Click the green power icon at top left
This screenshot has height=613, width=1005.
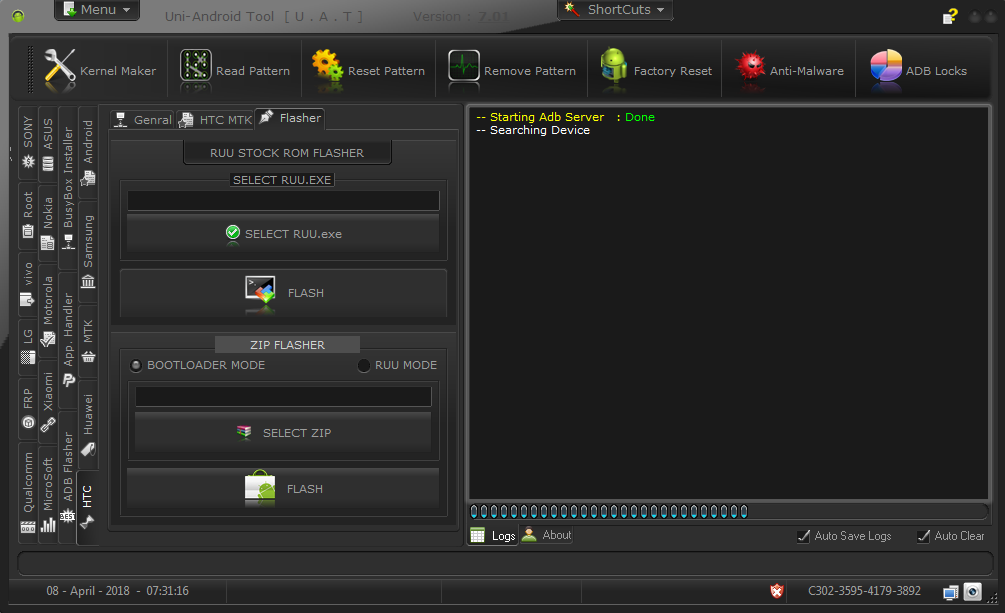point(18,15)
